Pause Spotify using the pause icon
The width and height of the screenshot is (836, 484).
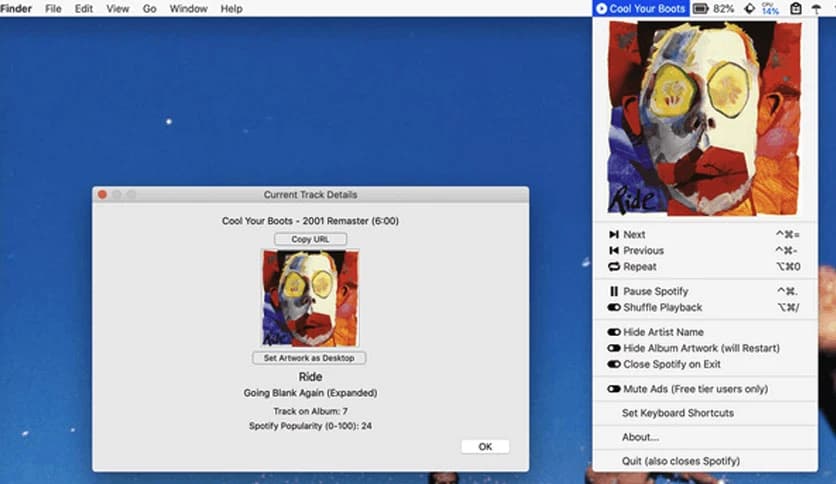point(614,292)
